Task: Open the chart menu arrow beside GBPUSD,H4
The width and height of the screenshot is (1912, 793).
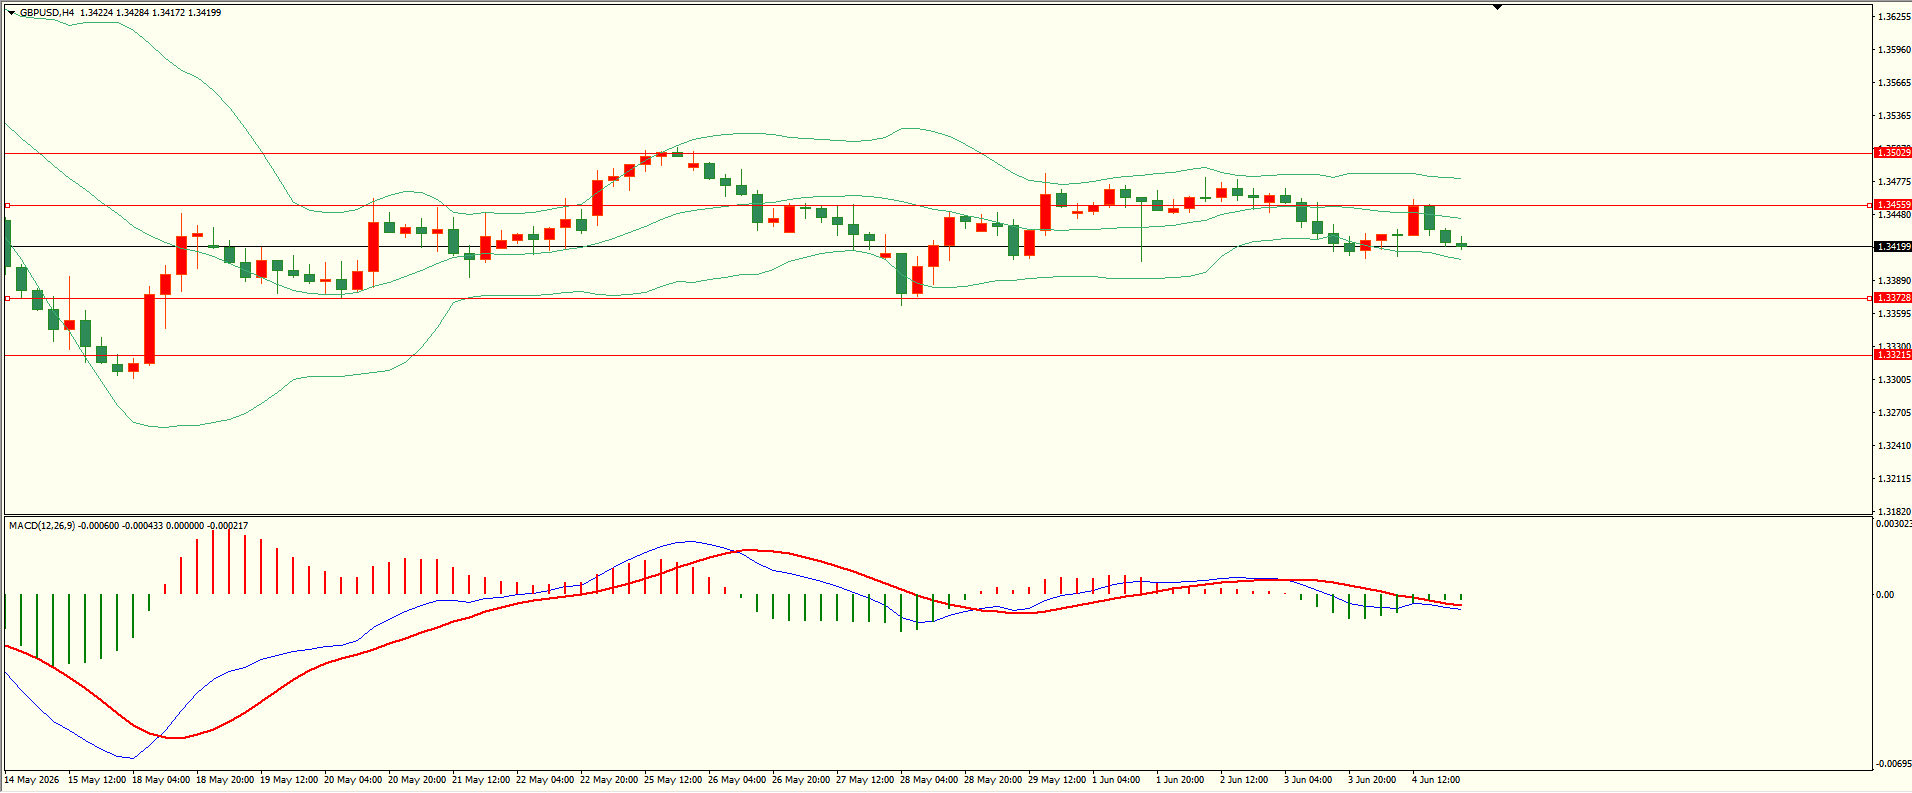Action: tap(11, 13)
